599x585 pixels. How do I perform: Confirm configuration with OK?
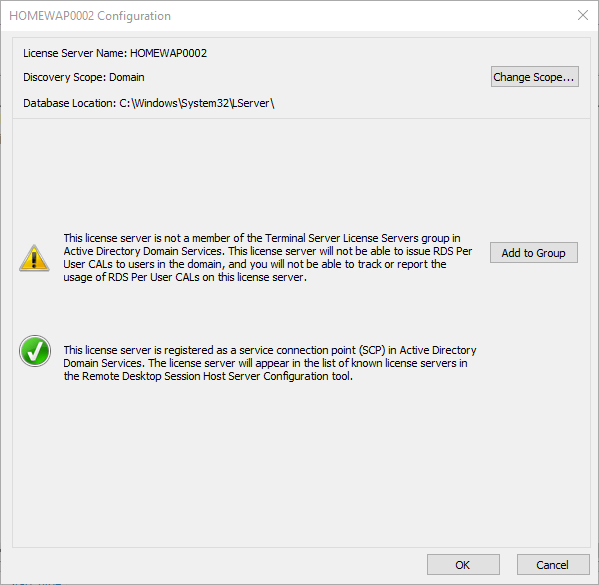click(x=463, y=564)
